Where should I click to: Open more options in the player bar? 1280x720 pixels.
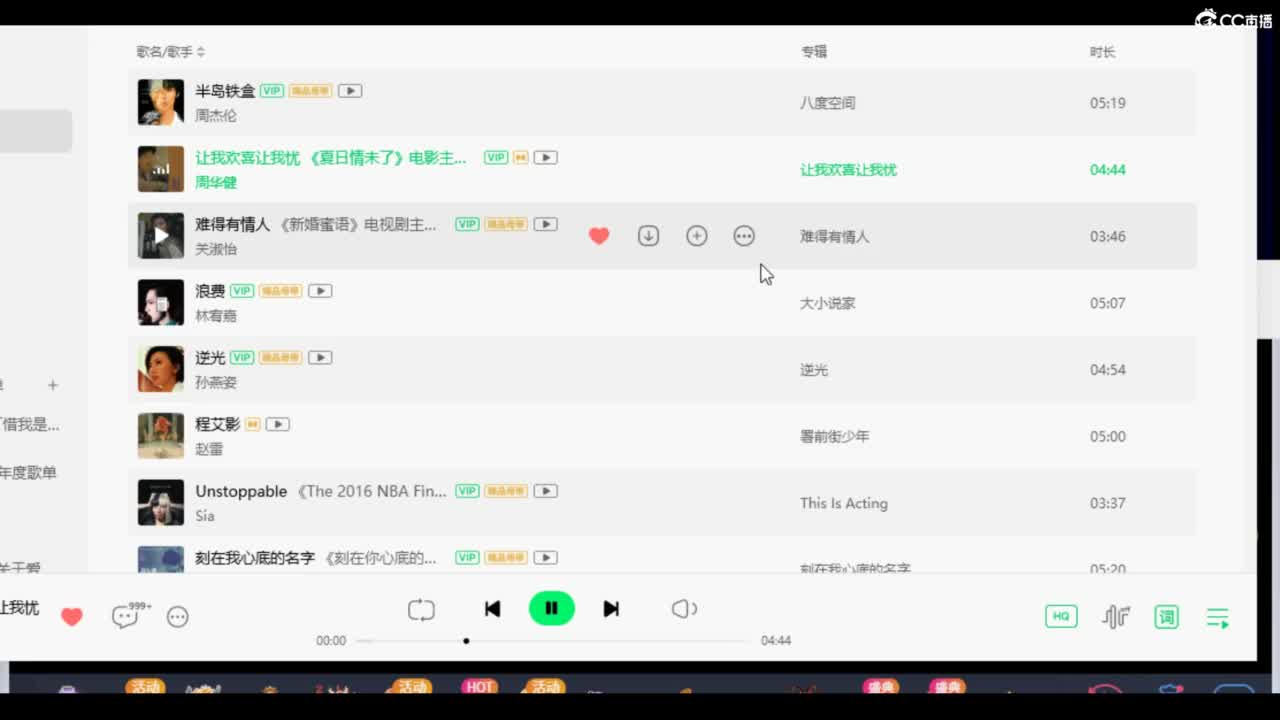(178, 617)
